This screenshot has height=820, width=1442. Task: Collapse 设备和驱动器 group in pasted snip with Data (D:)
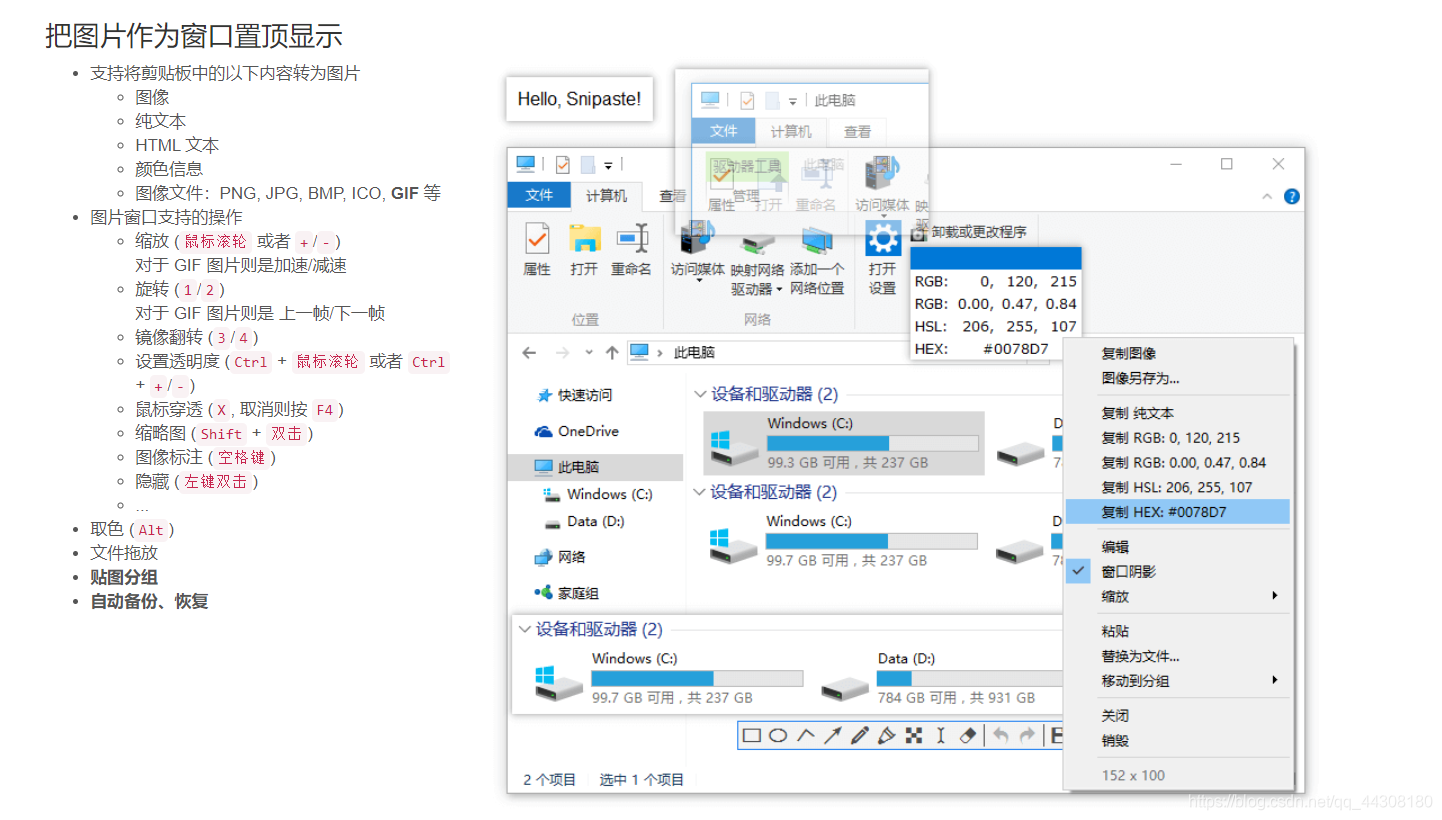coord(525,630)
